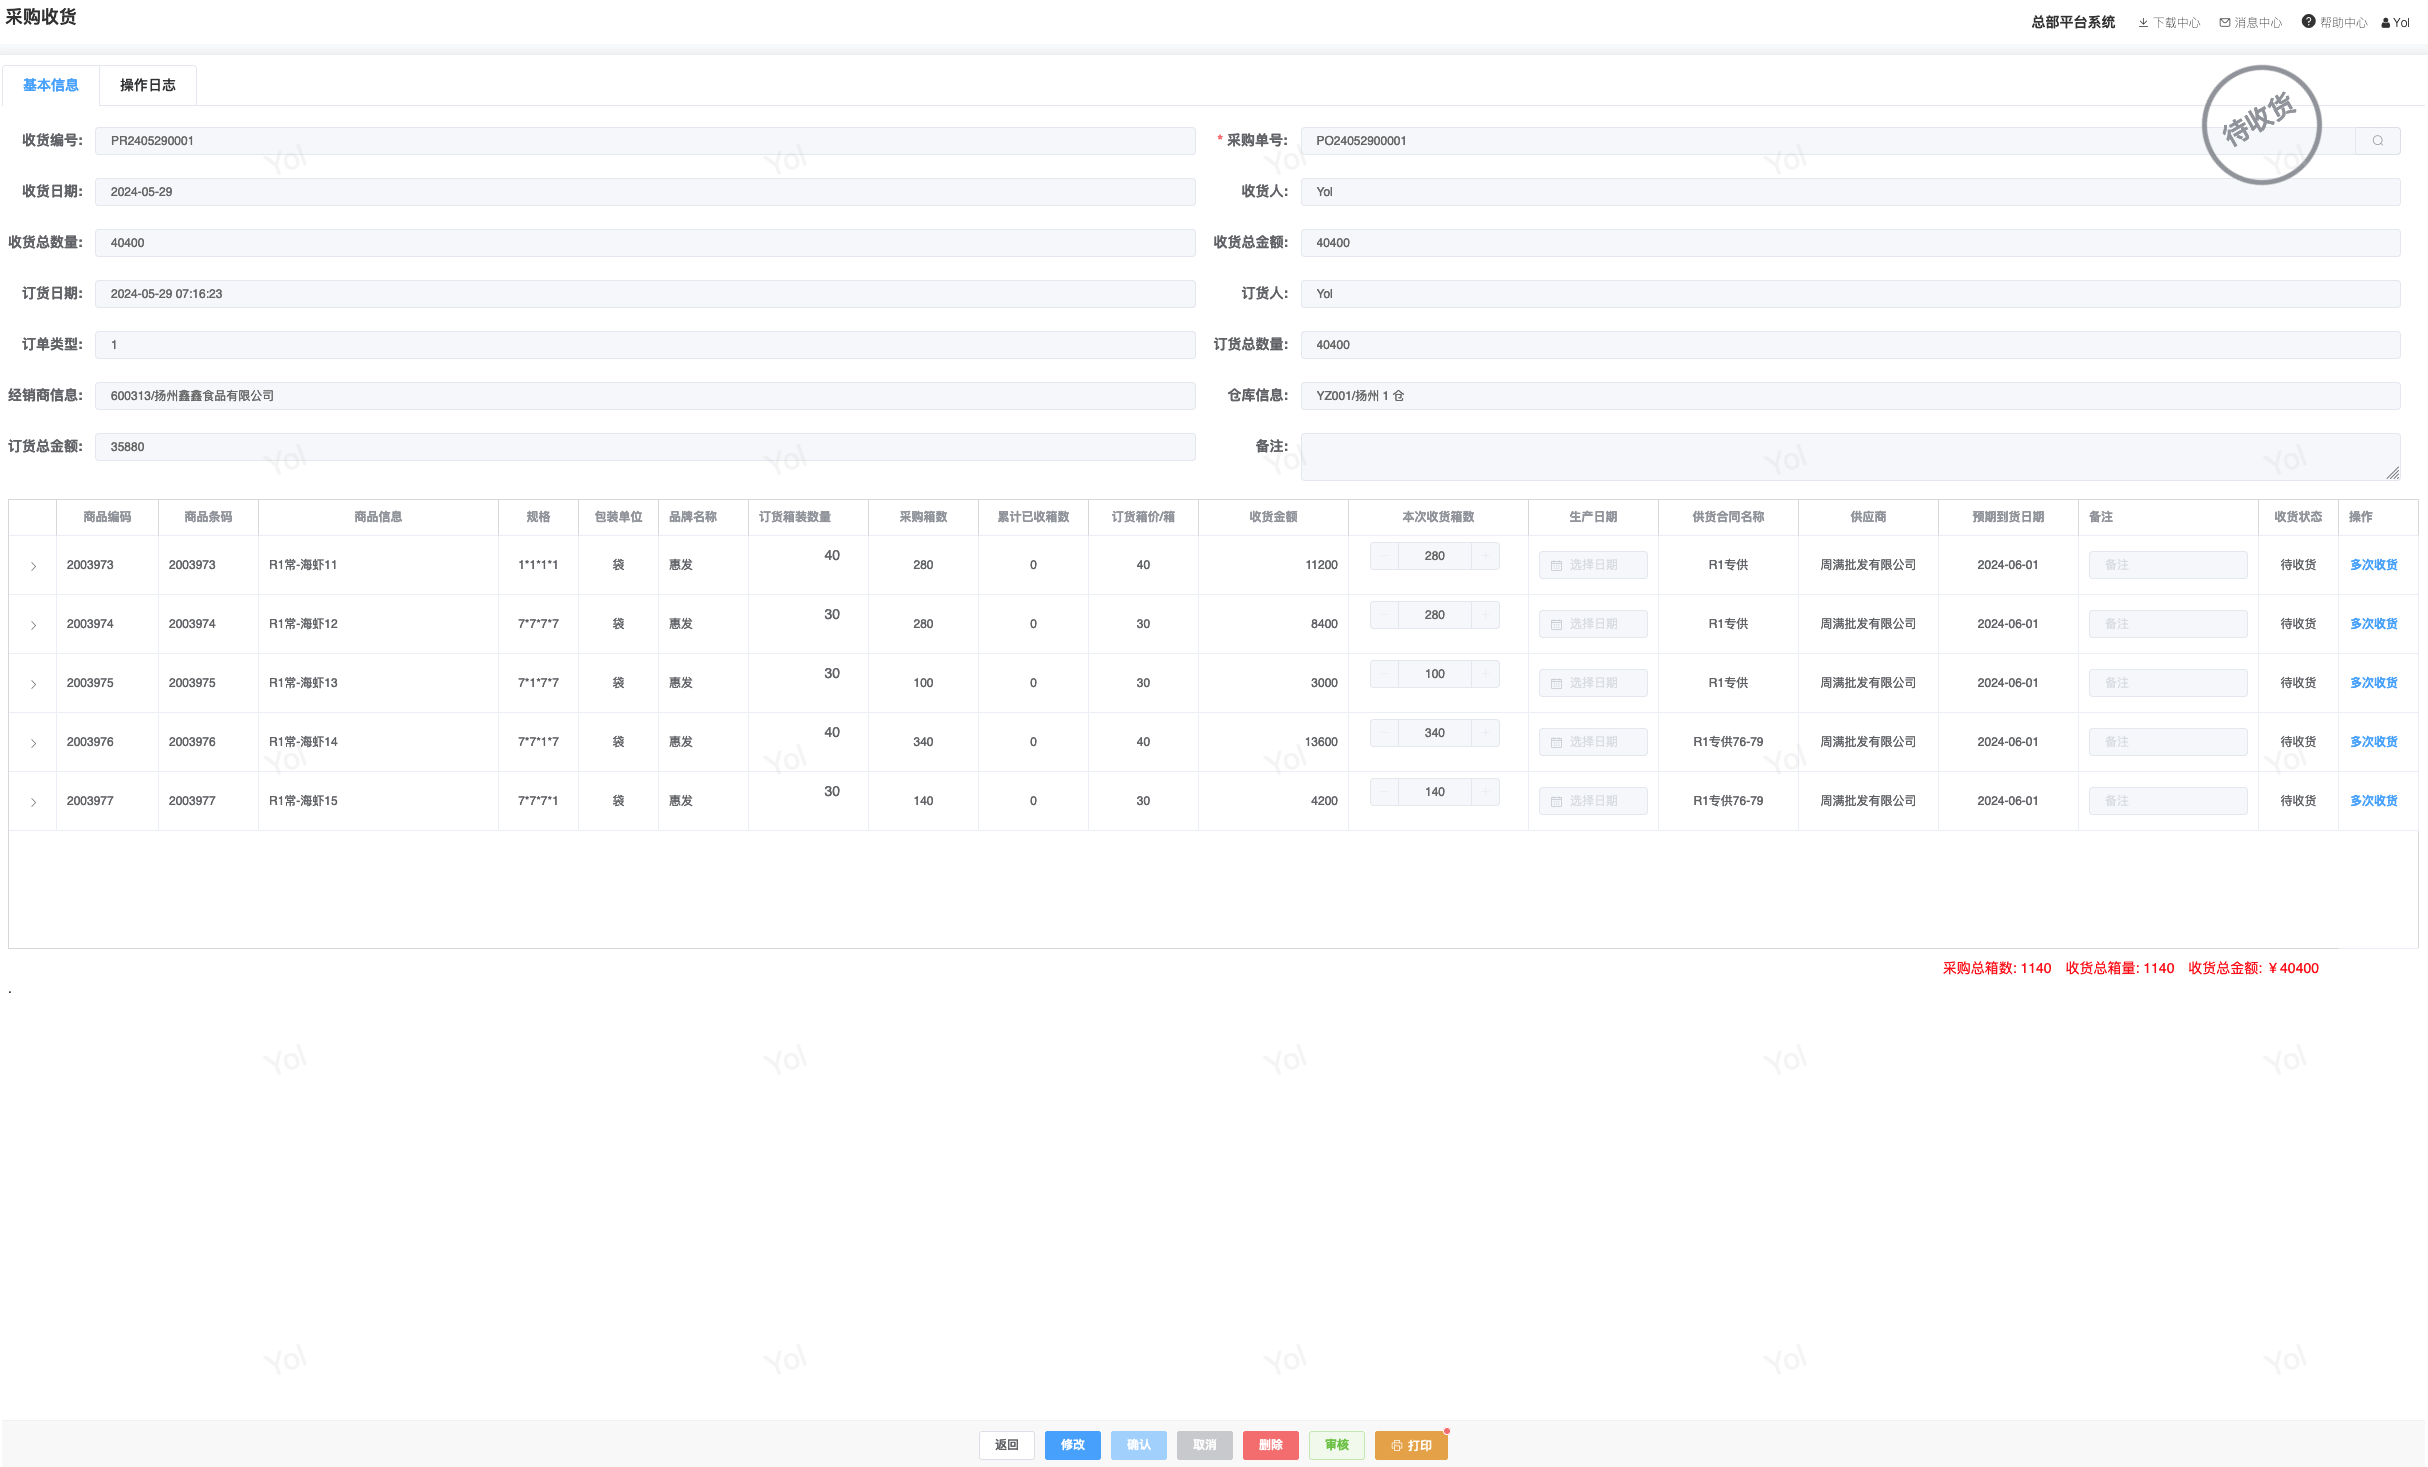Screen dimensions: 2428x1467
Task: Open the 消息中心 message center envelope
Action: (2225, 23)
